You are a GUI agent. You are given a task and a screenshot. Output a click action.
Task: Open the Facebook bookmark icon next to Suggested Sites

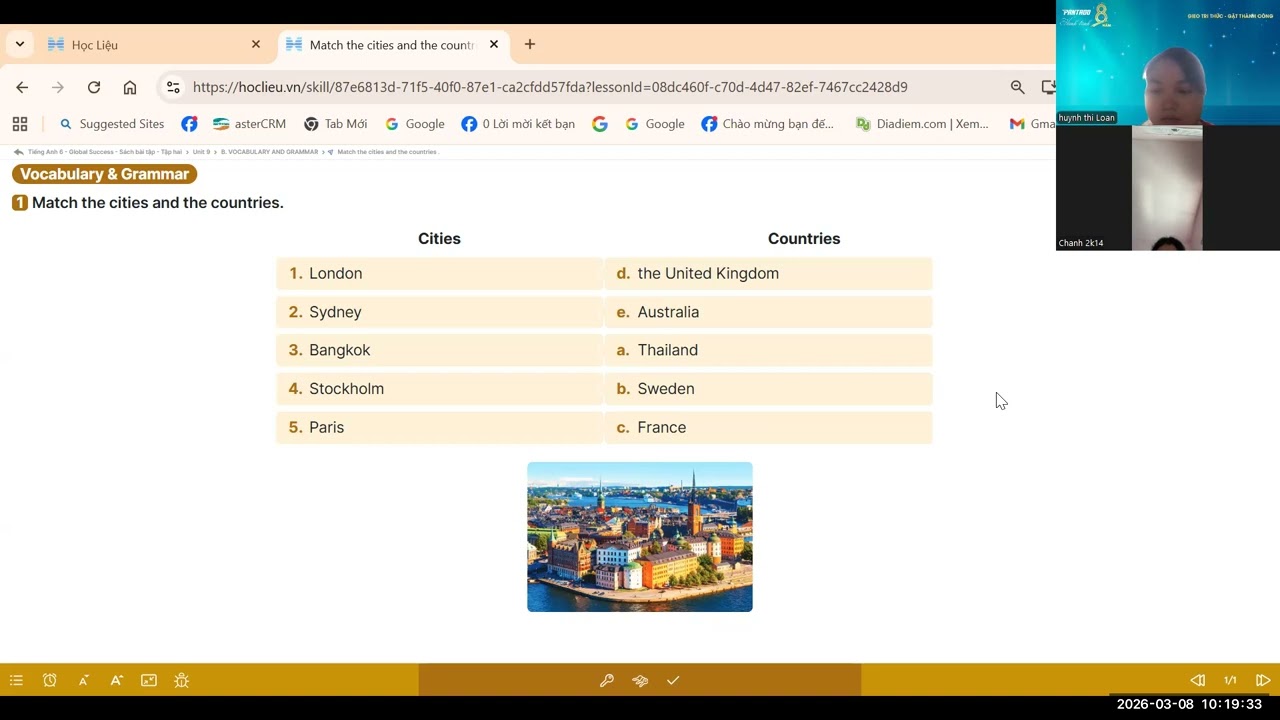[189, 124]
